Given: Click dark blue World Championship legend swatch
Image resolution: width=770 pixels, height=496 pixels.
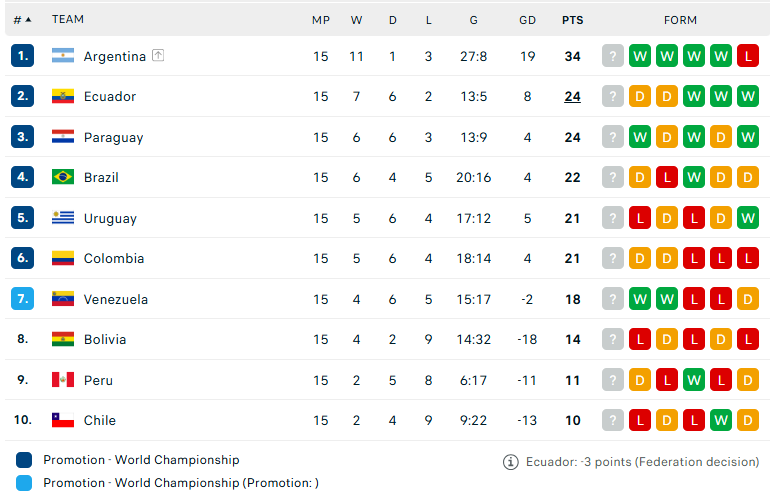Looking at the screenshot, I should 24,460.
